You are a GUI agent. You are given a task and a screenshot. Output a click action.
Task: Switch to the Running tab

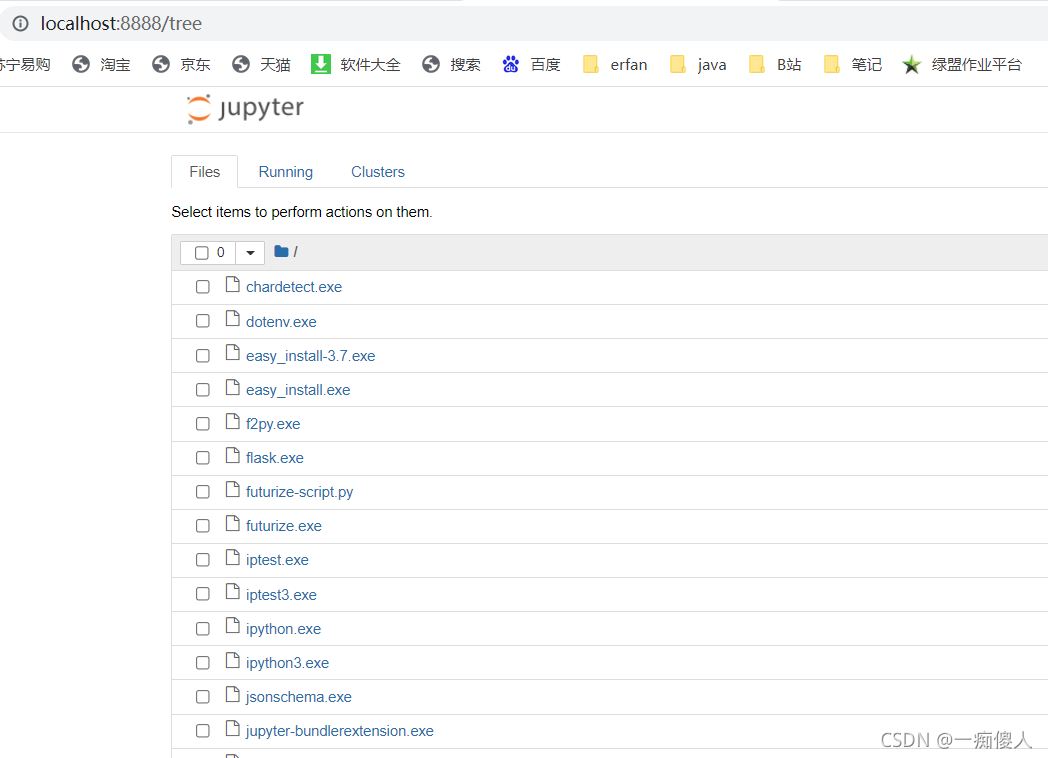pos(285,171)
